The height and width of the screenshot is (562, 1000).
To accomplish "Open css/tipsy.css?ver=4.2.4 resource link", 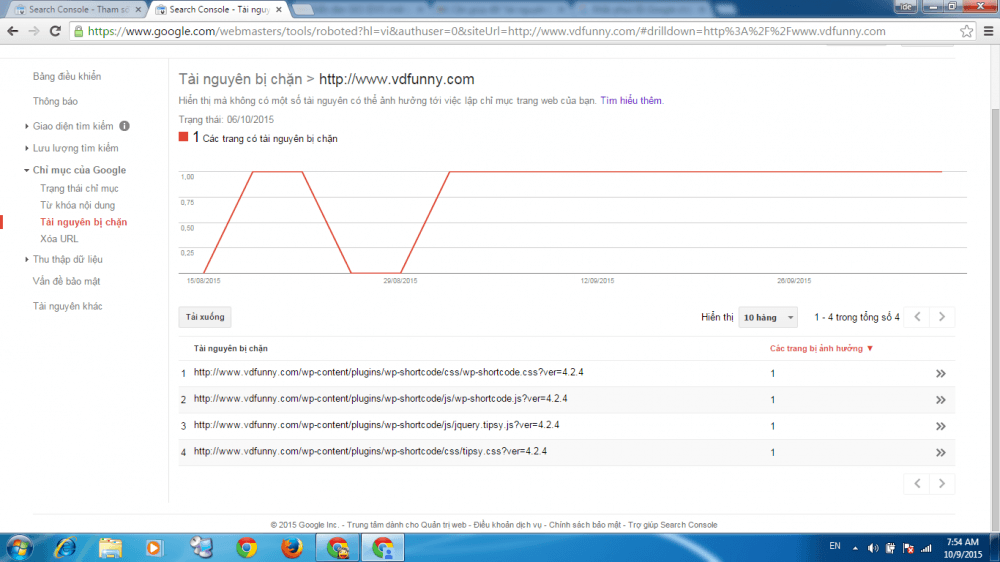I will click(x=370, y=451).
